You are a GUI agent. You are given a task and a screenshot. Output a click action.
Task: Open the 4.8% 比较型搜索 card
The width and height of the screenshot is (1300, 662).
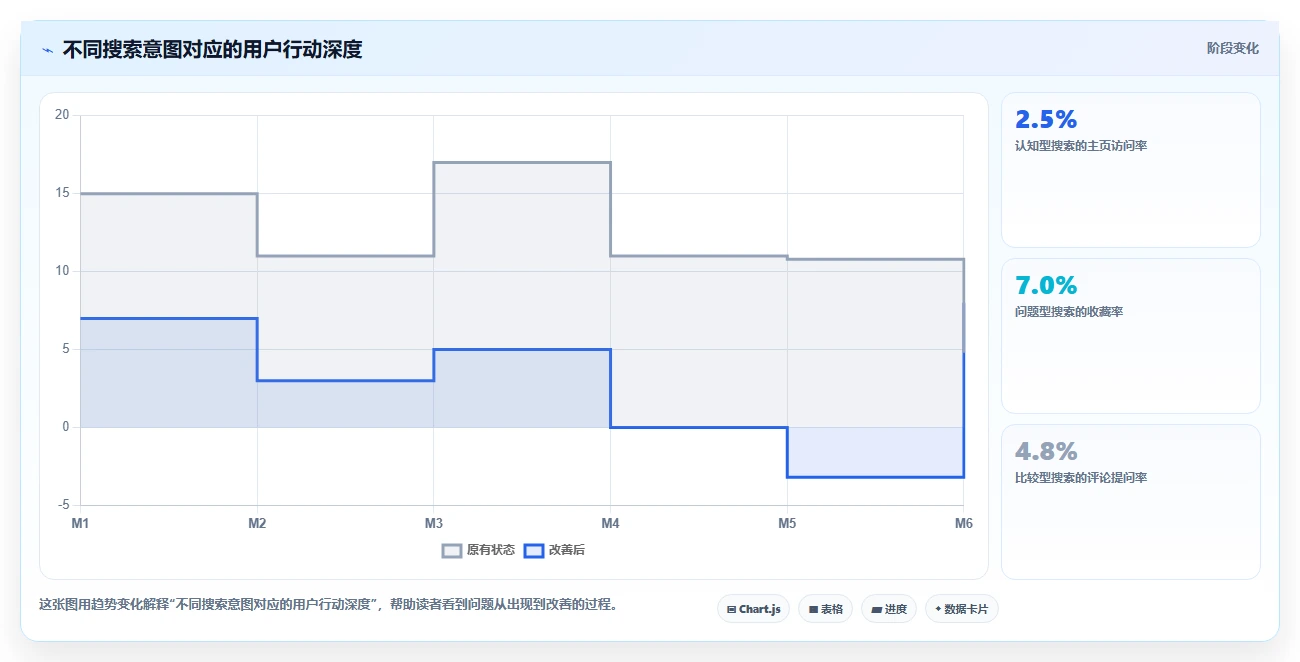(x=1131, y=502)
